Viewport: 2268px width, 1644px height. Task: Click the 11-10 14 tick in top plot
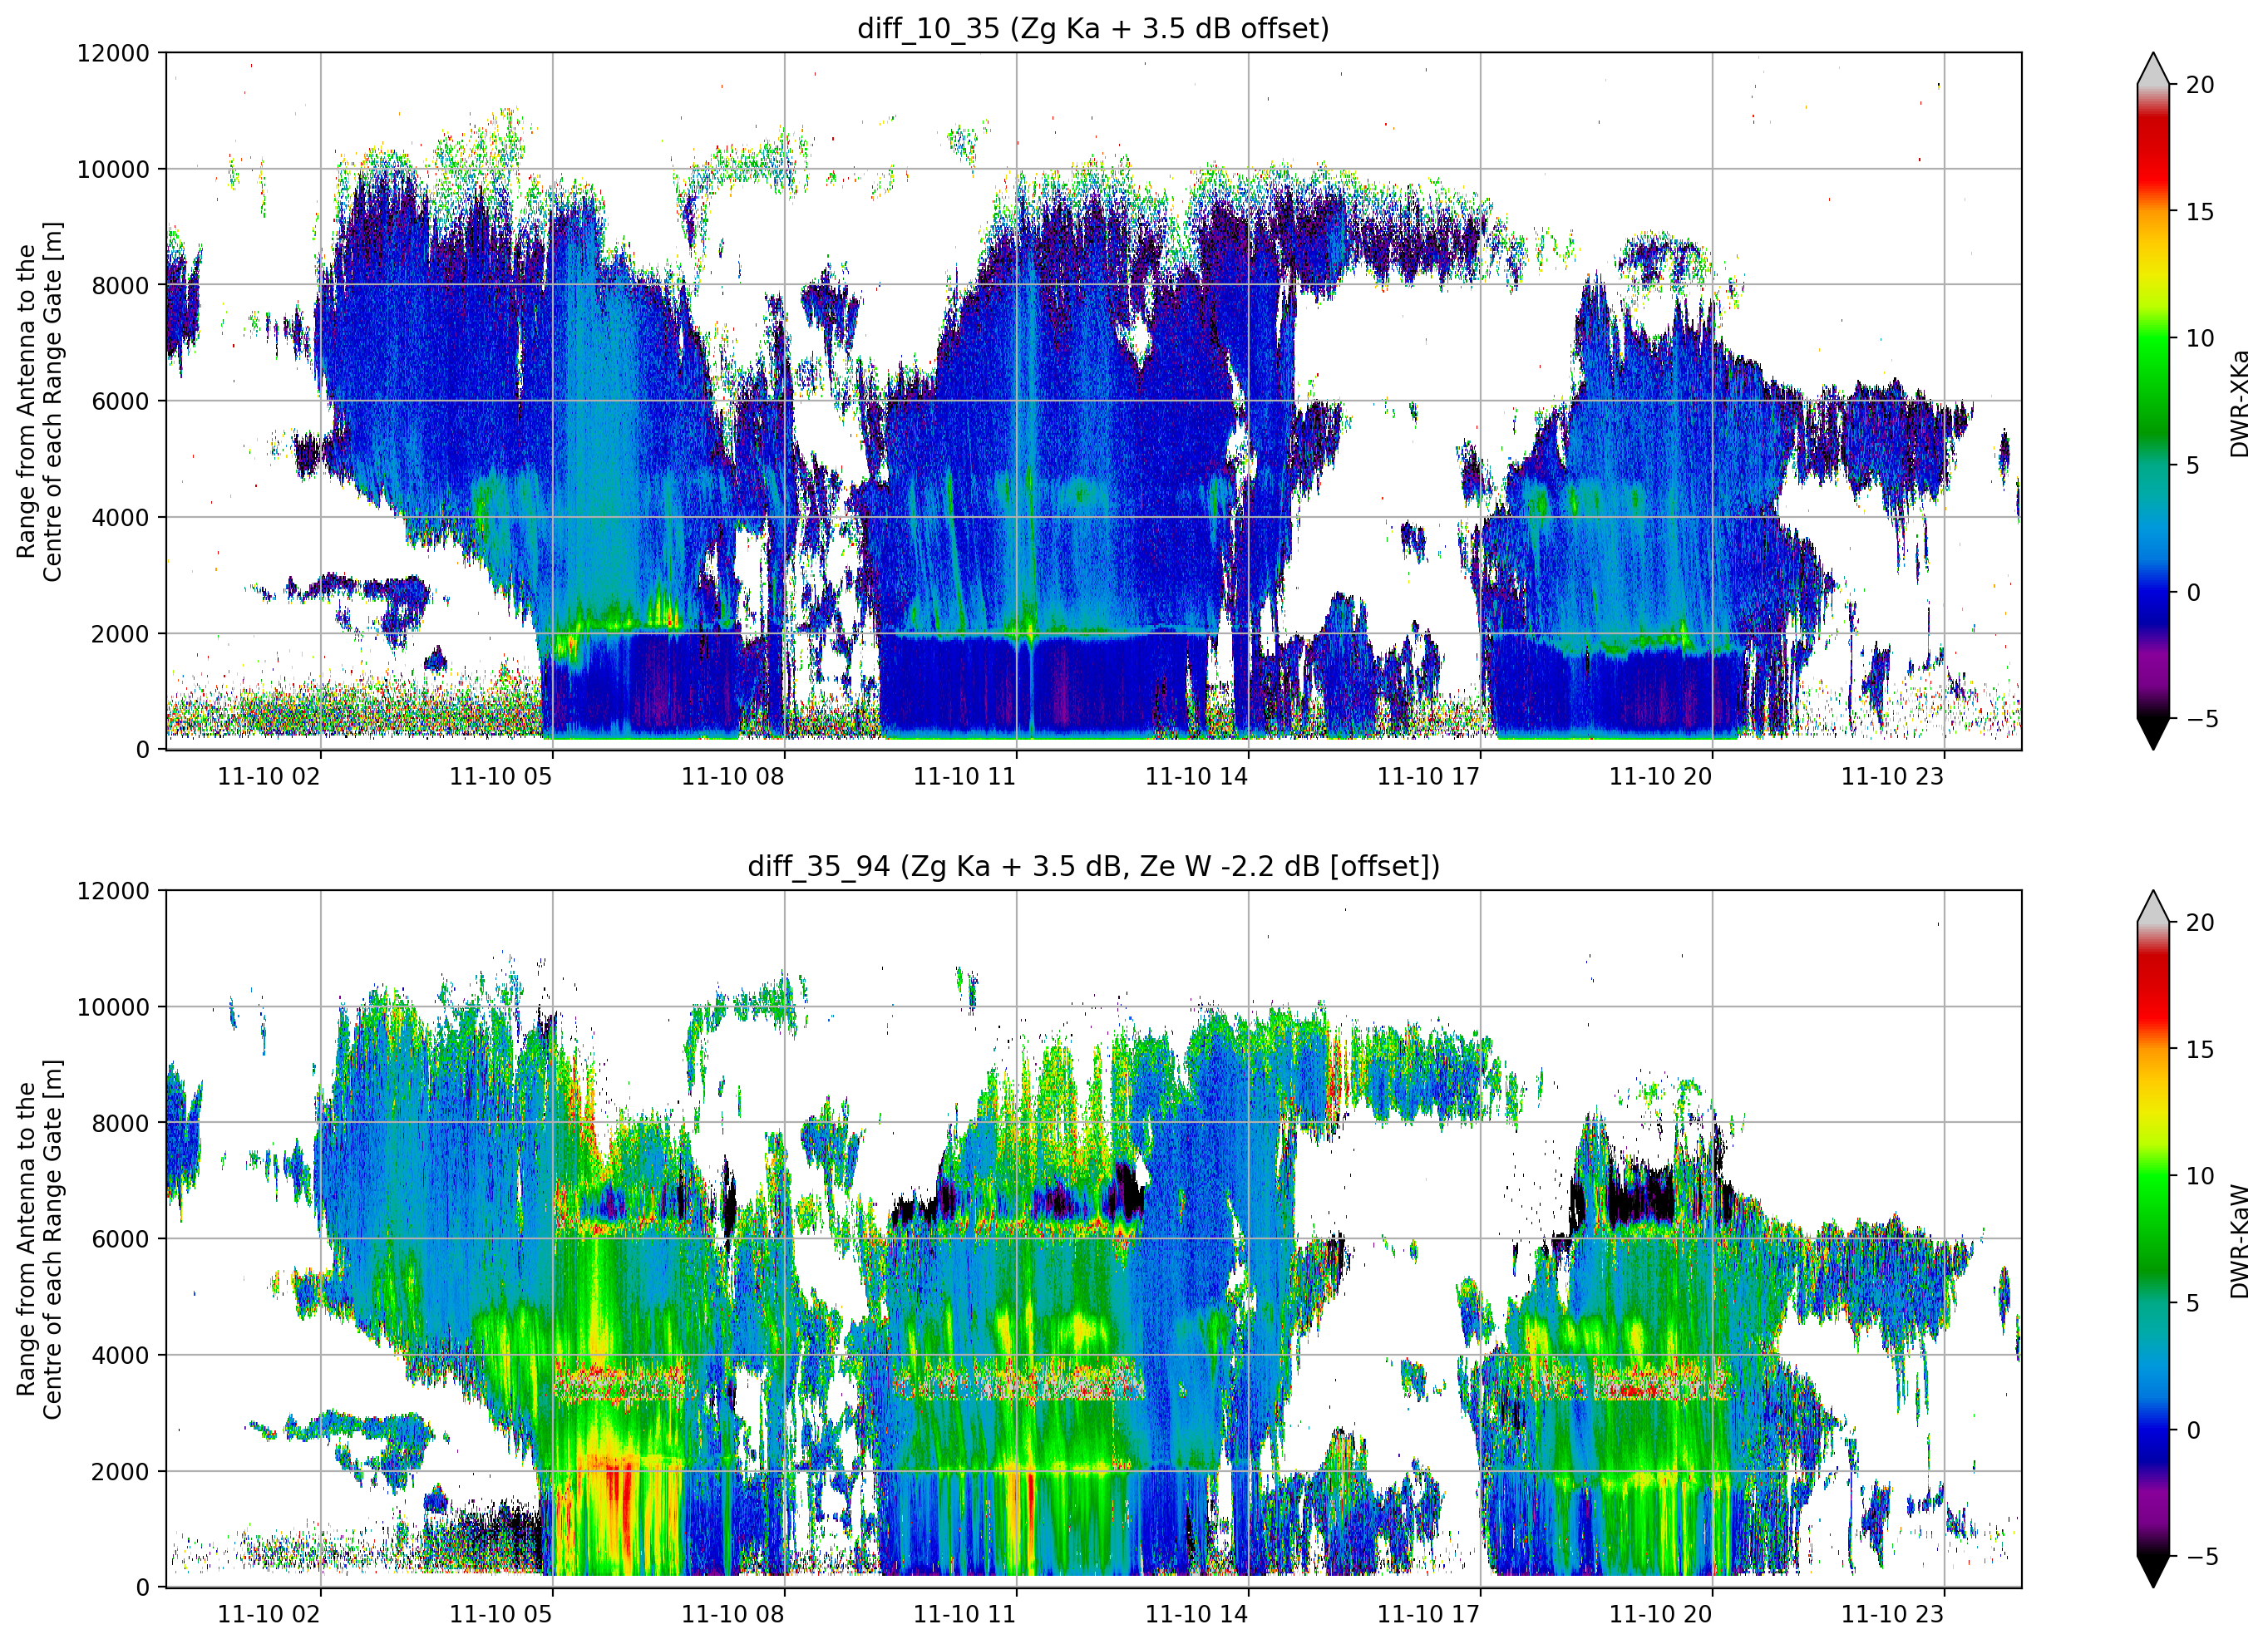point(1197,776)
